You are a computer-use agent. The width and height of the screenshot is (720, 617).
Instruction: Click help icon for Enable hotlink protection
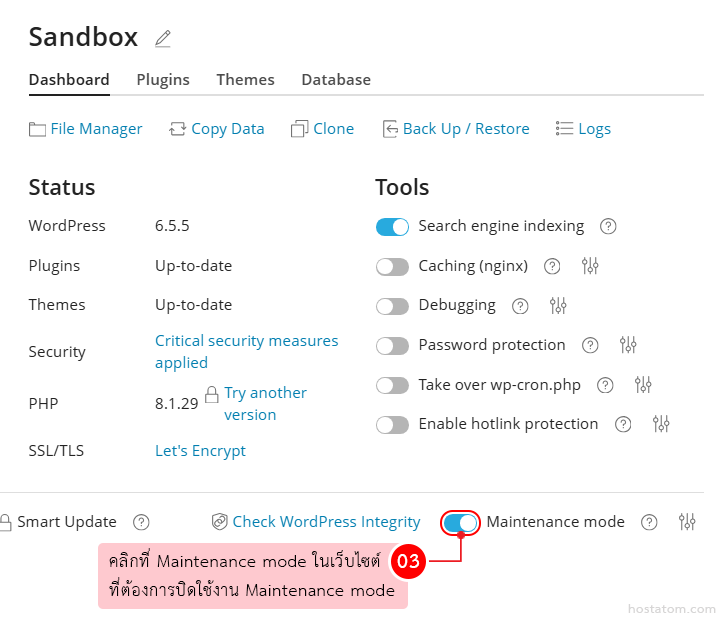click(623, 424)
